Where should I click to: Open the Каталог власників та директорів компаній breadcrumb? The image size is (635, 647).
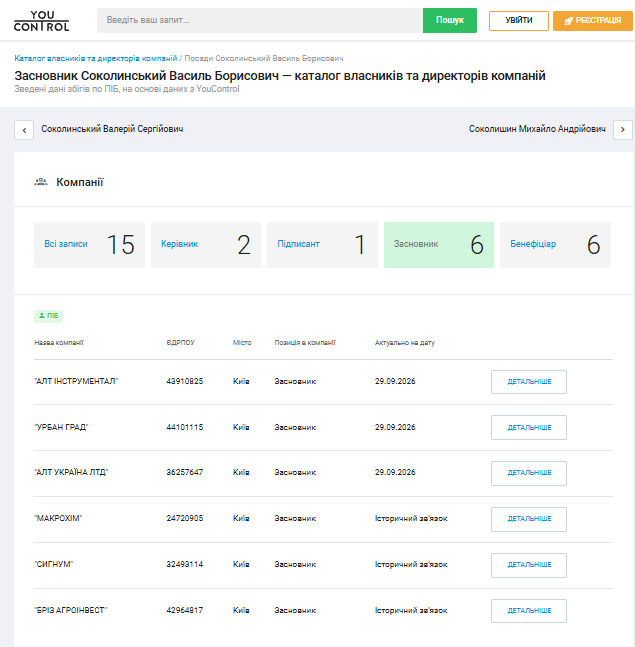click(x=96, y=58)
